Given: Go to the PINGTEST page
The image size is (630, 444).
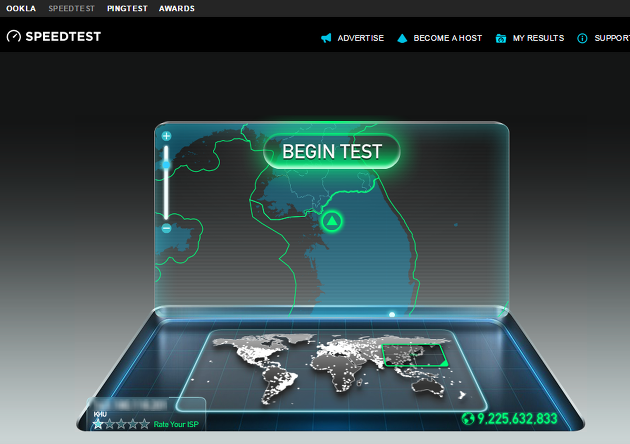Looking at the screenshot, I should point(127,8).
